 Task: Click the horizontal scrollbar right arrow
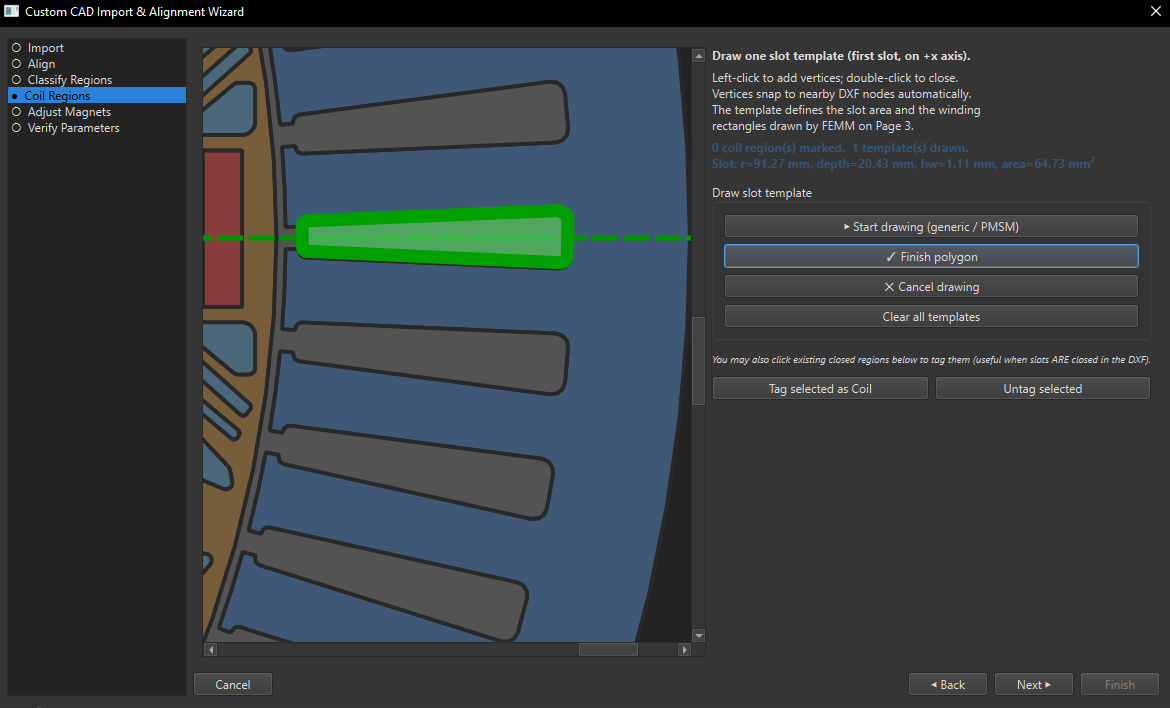[684, 650]
